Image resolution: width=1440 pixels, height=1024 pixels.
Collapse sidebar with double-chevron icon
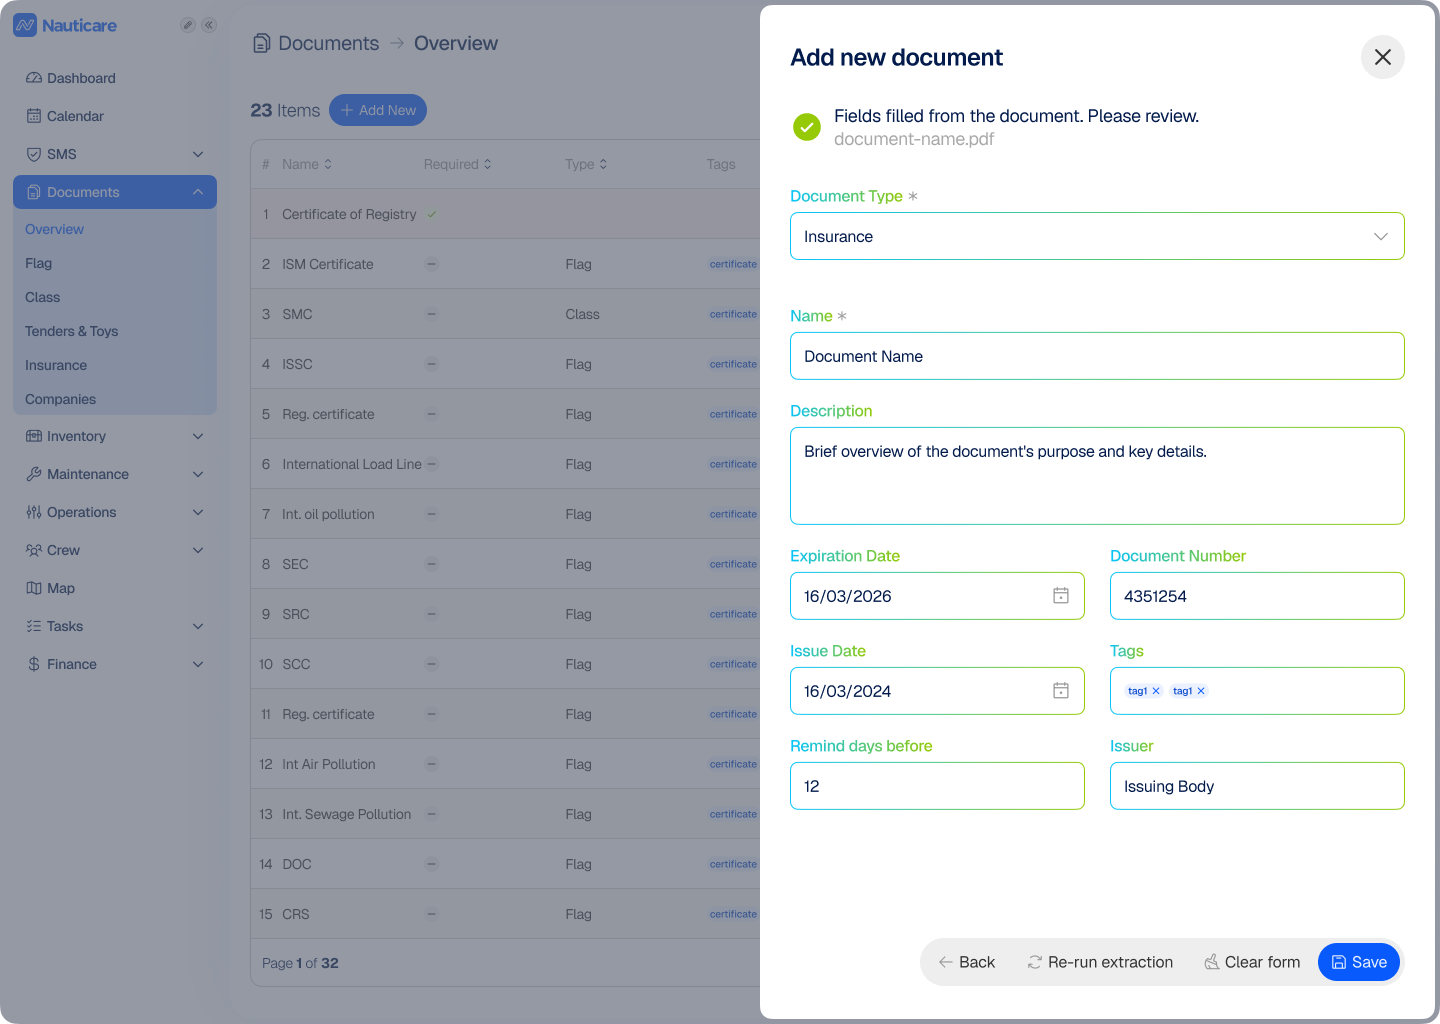209,25
